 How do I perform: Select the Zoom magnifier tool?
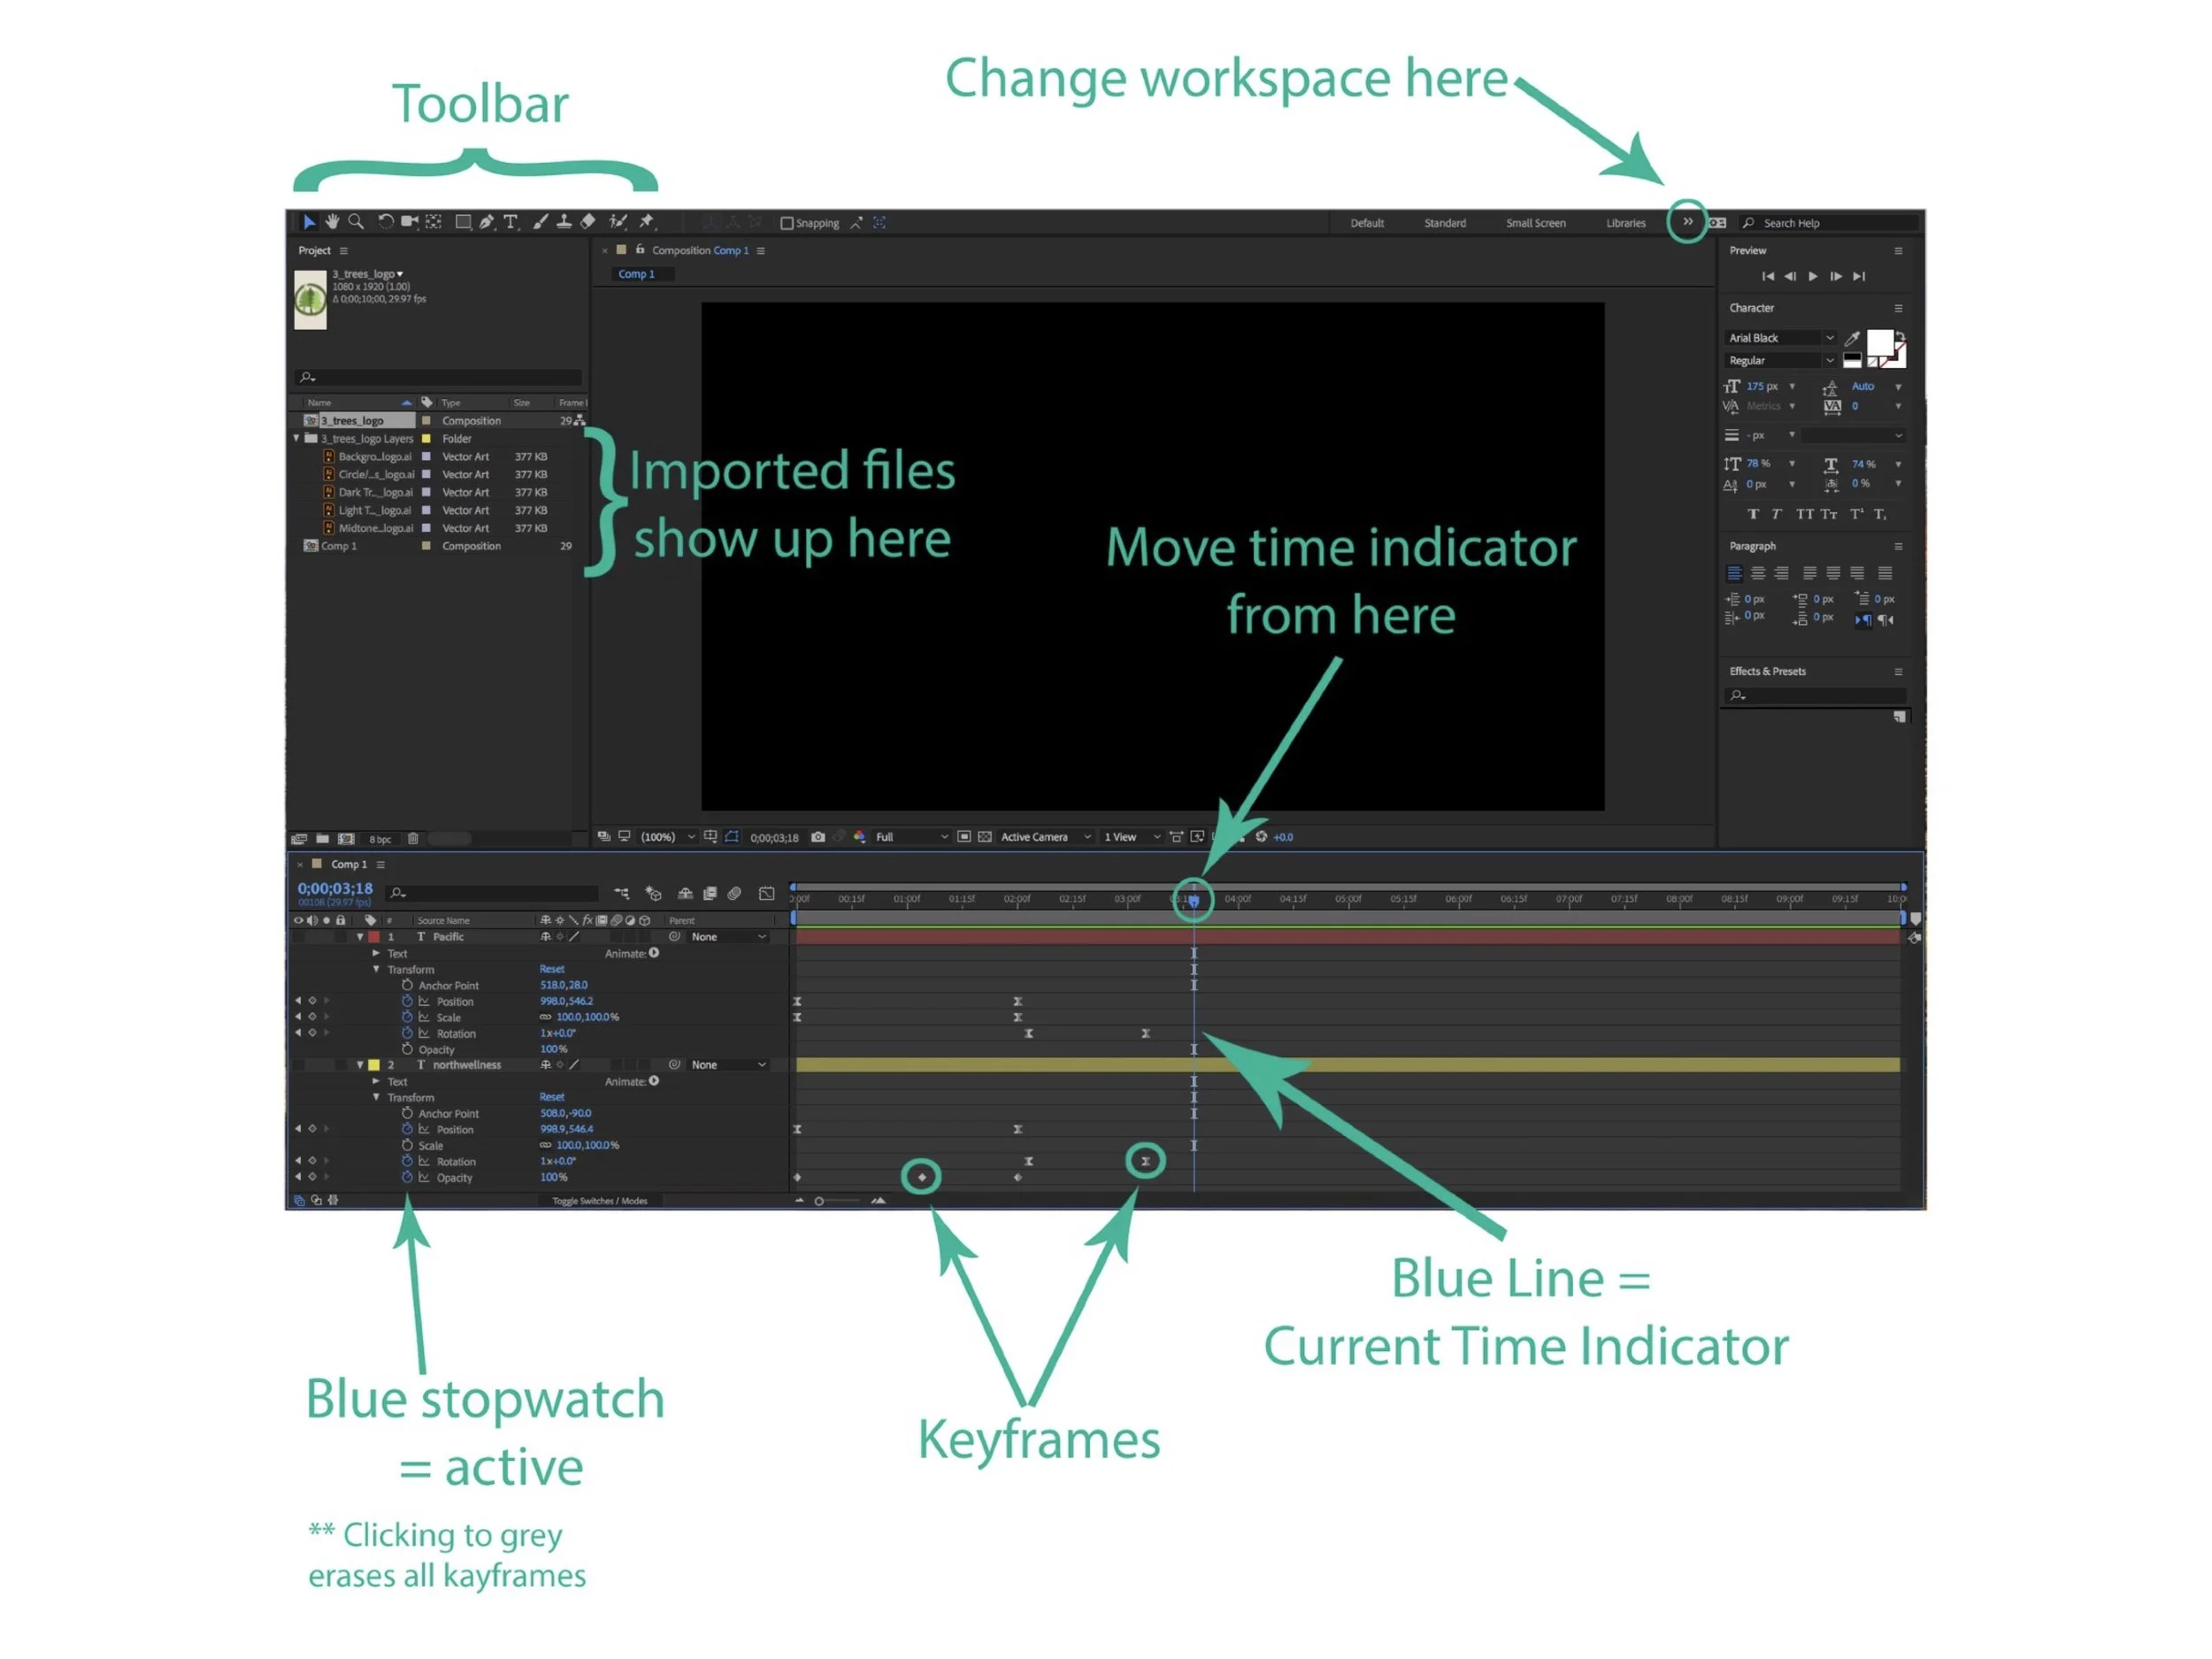[355, 222]
